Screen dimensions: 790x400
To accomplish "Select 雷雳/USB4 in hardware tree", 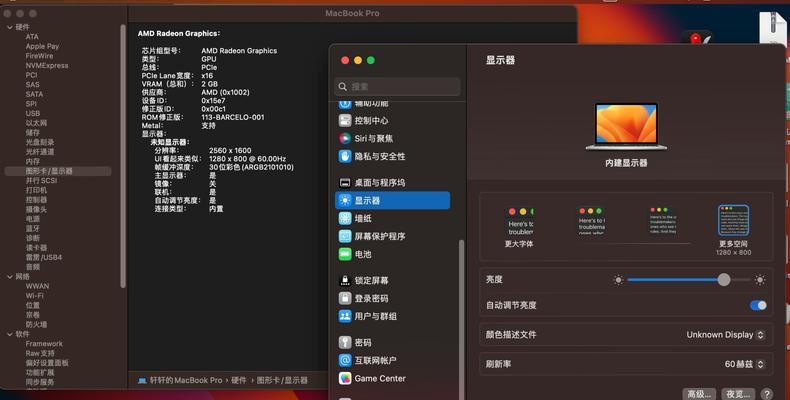I will 44,257.
